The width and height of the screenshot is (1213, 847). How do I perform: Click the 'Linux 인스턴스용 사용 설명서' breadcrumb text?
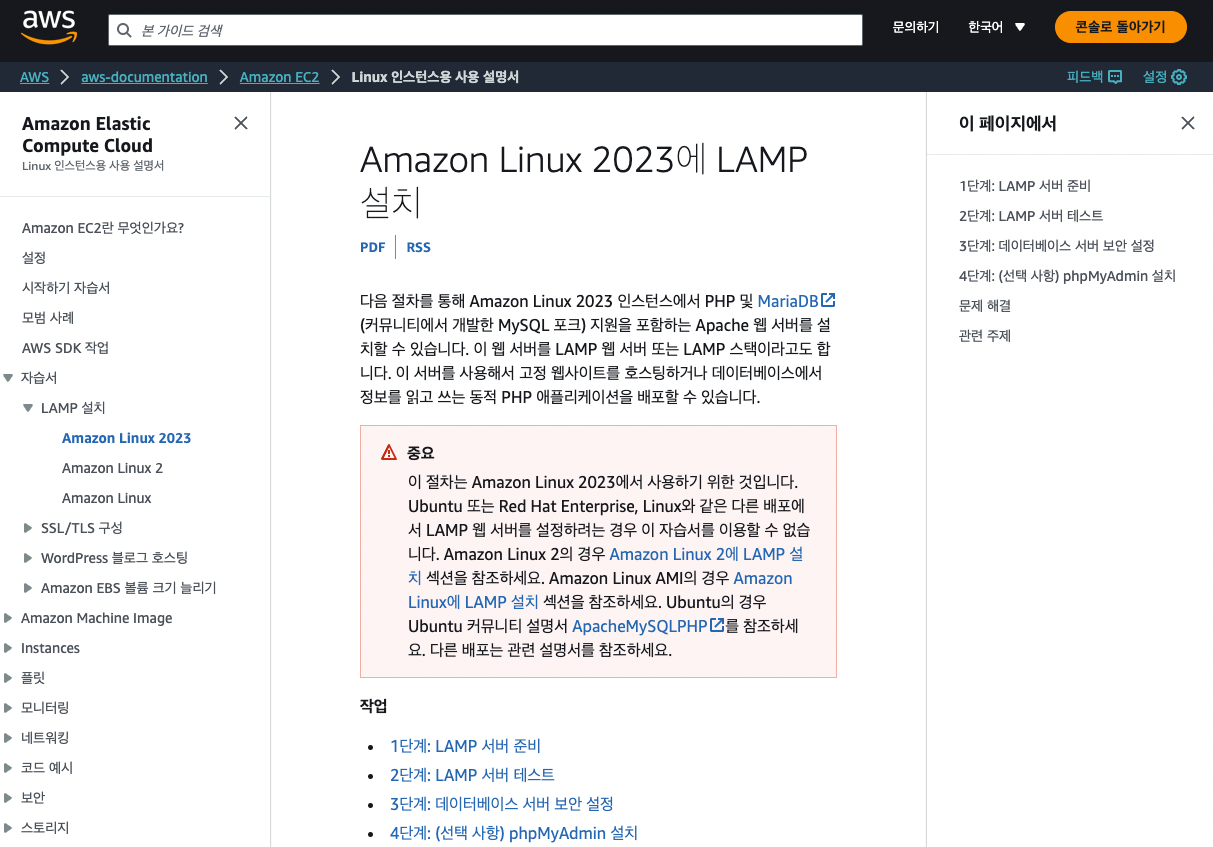point(435,77)
